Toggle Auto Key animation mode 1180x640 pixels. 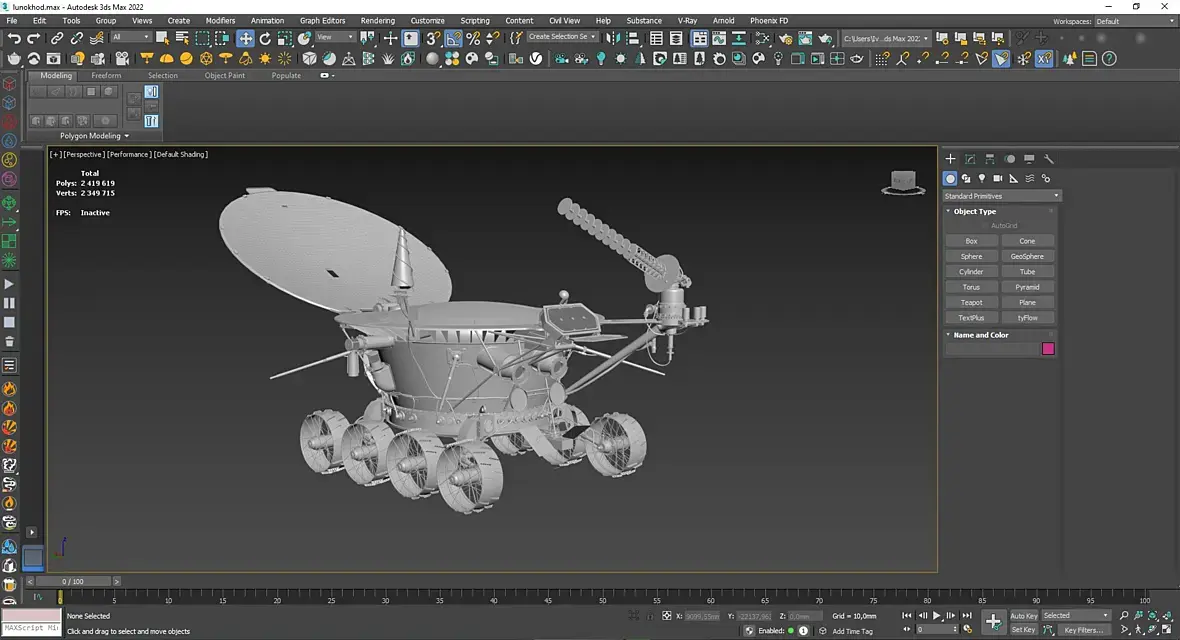point(1024,616)
